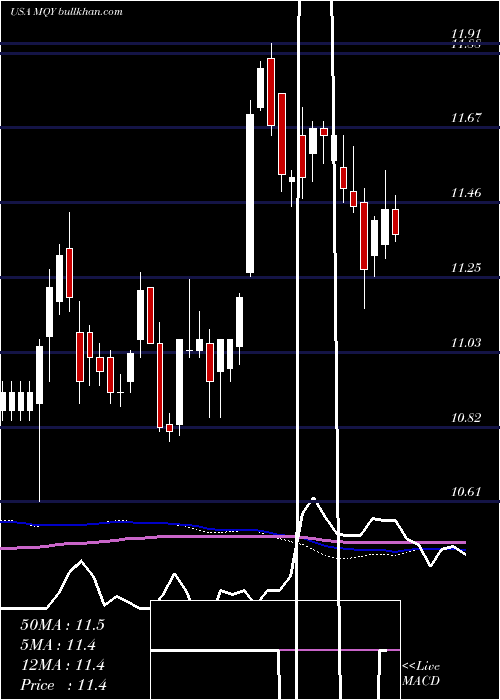Click the '12MA : 11.4' readout
The image size is (500, 700).
[x=62, y=665]
